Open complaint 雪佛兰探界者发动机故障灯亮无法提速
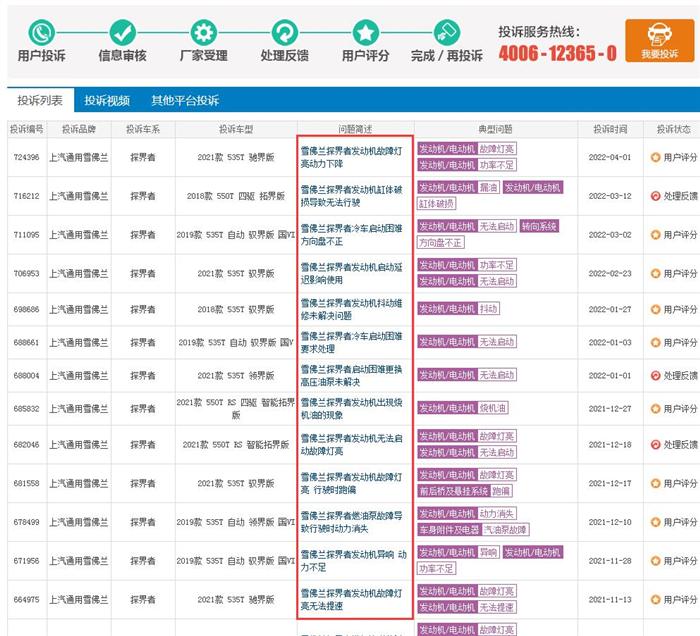Image resolution: width=700 pixels, height=636 pixels. (351, 599)
